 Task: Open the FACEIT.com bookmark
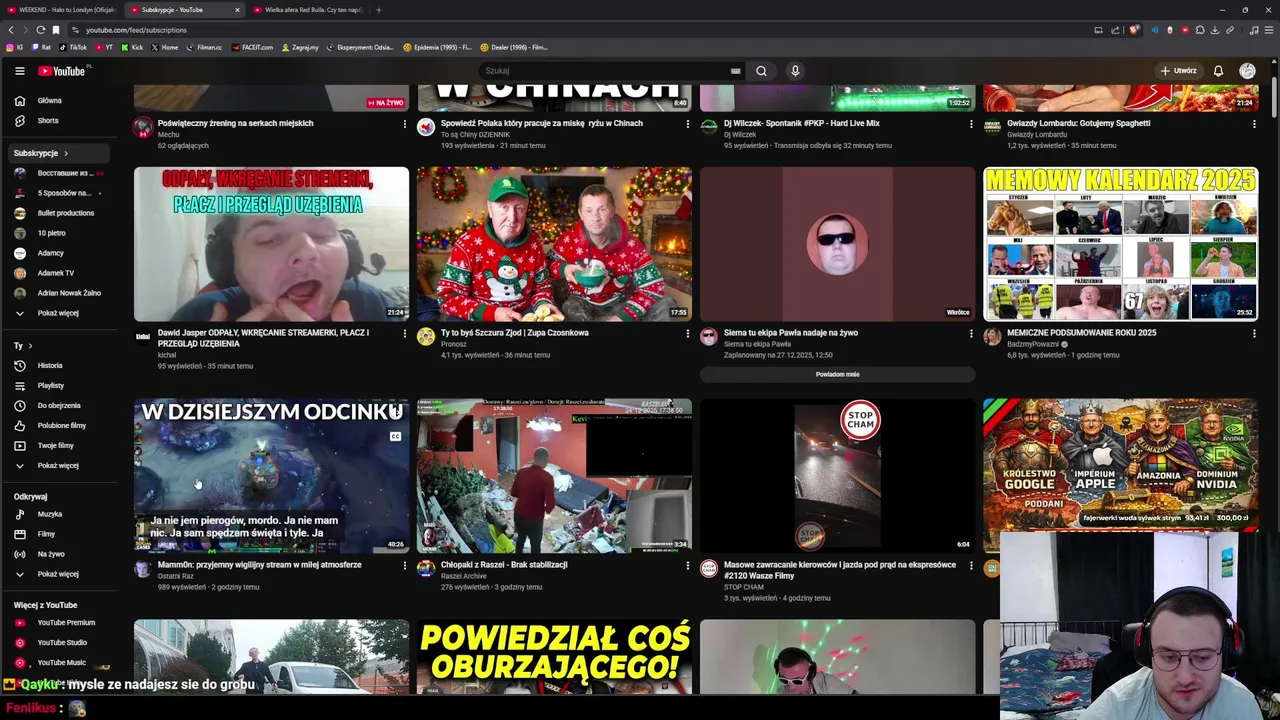tap(252, 47)
